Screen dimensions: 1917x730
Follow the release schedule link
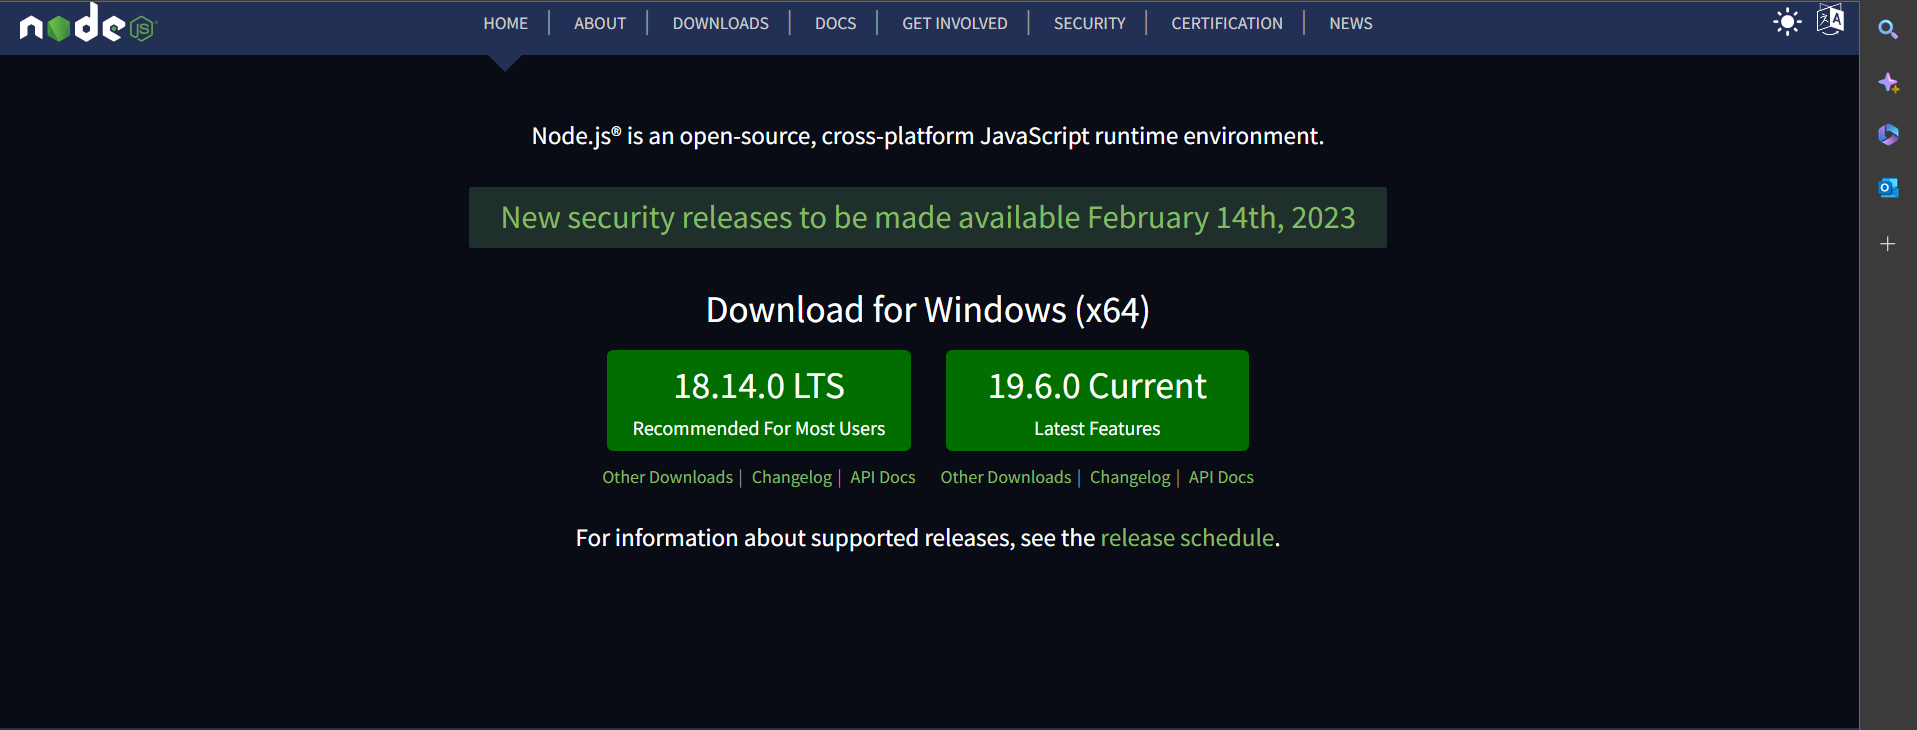[x=1187, y=538]
